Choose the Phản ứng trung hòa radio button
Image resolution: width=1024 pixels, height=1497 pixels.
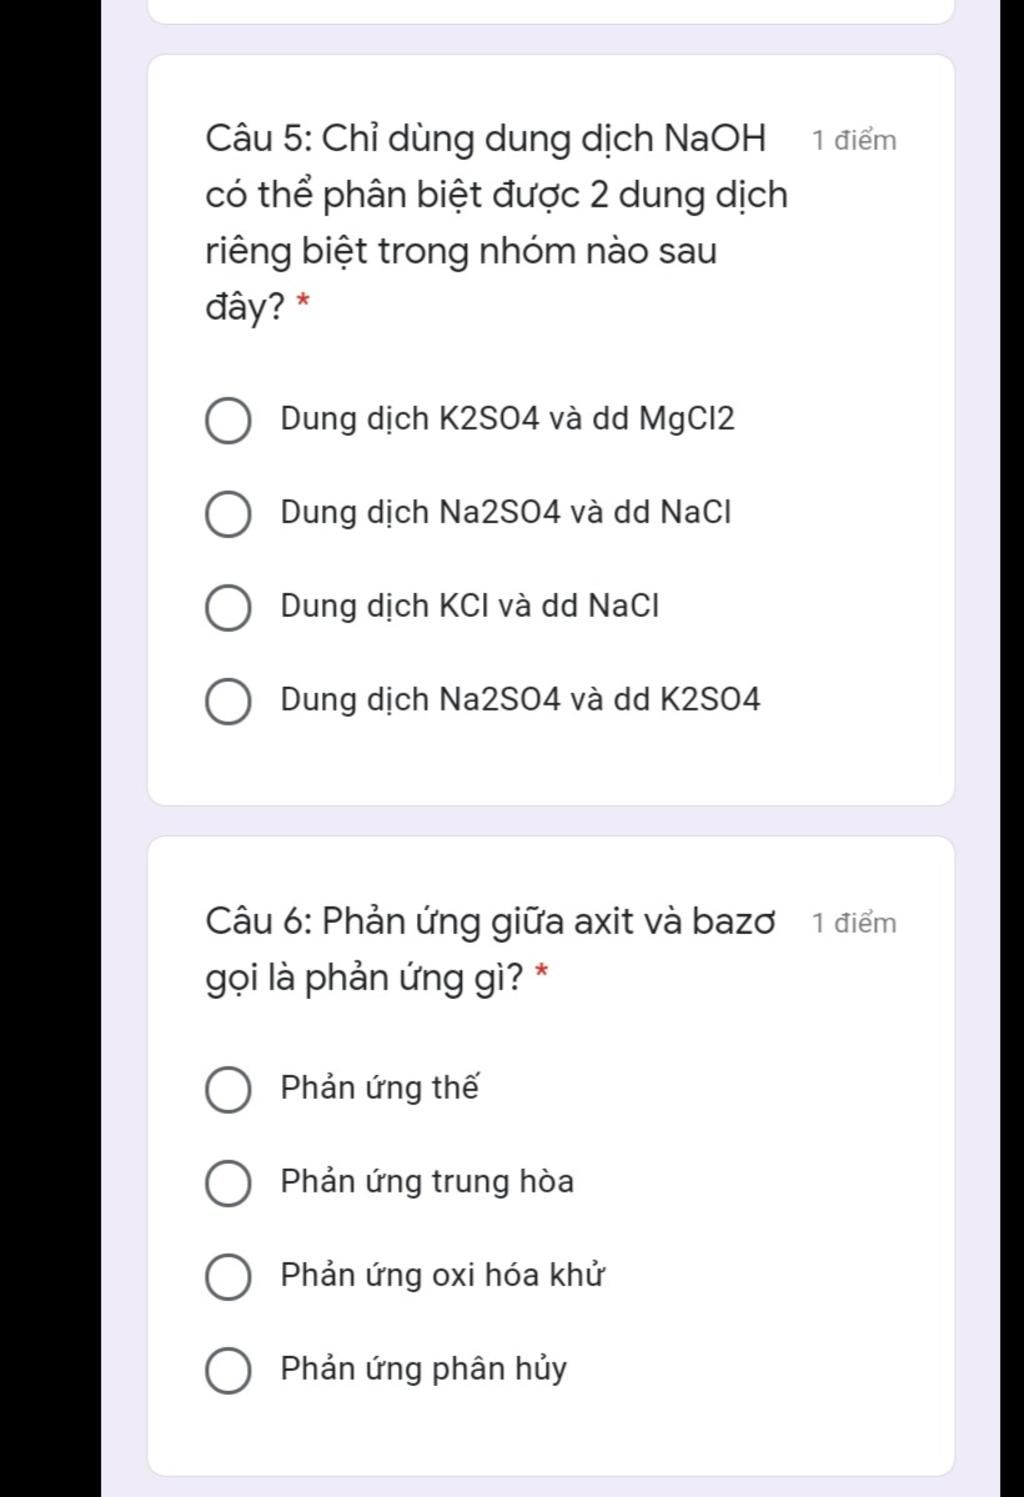[x=228, y=1184]
